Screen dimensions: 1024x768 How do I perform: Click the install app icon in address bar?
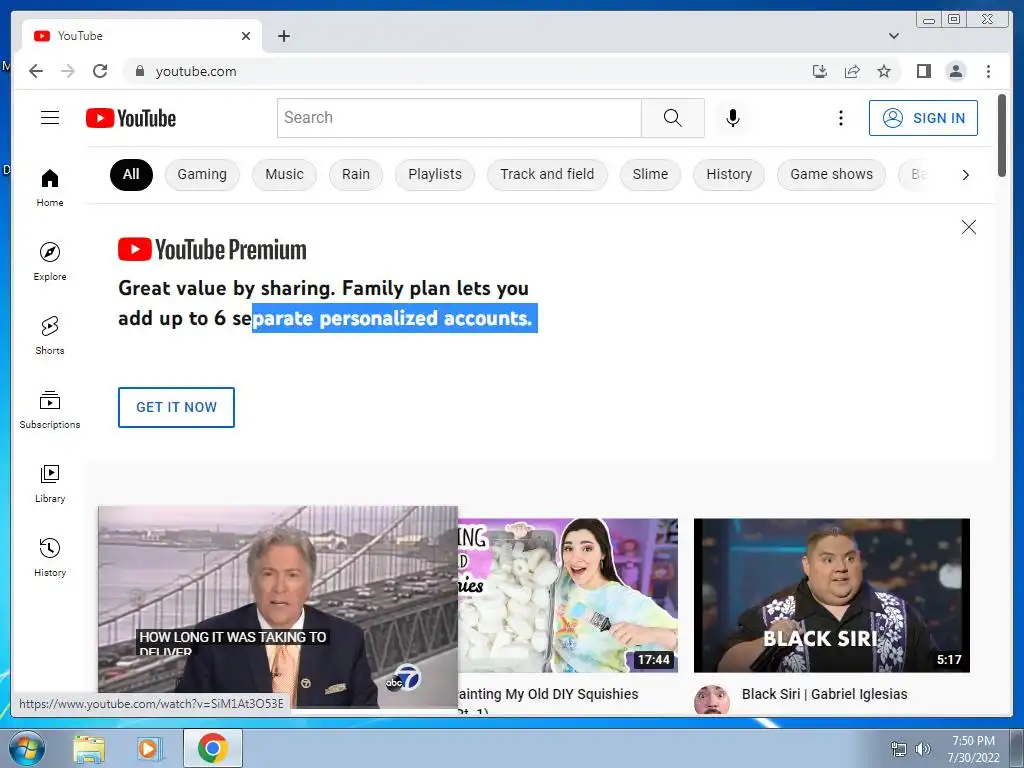(x=820, y=71)
